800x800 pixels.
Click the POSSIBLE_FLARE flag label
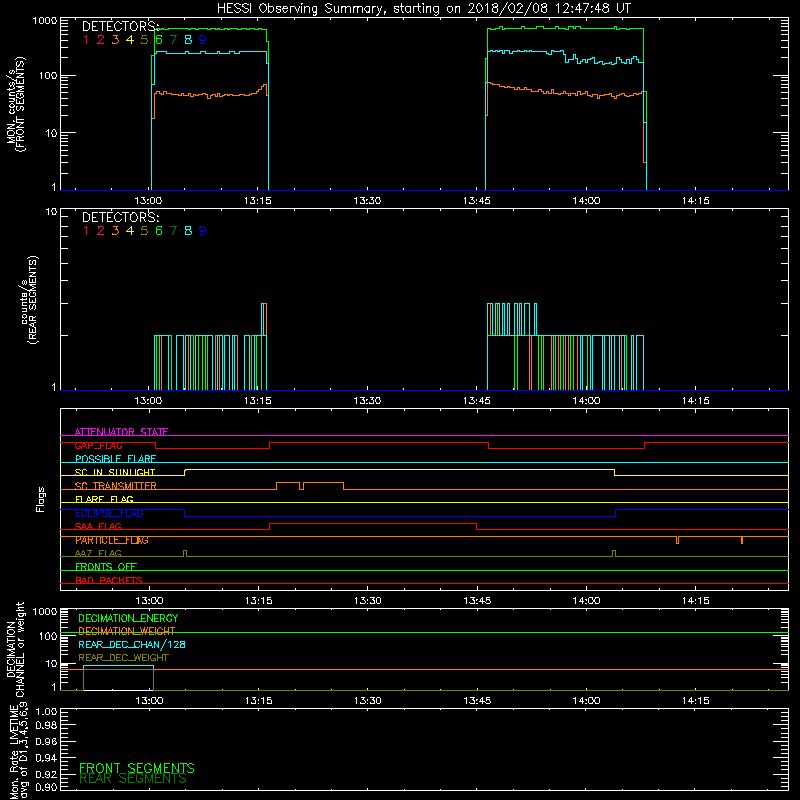(115, 459)
